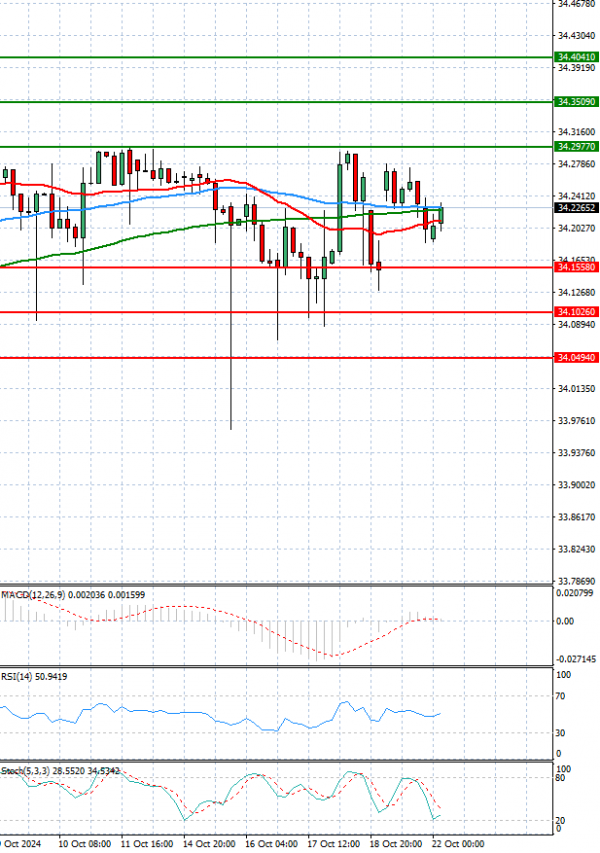Click the 33.78690 price scale value
Viewport: 600px width, 853px height.
577,581
